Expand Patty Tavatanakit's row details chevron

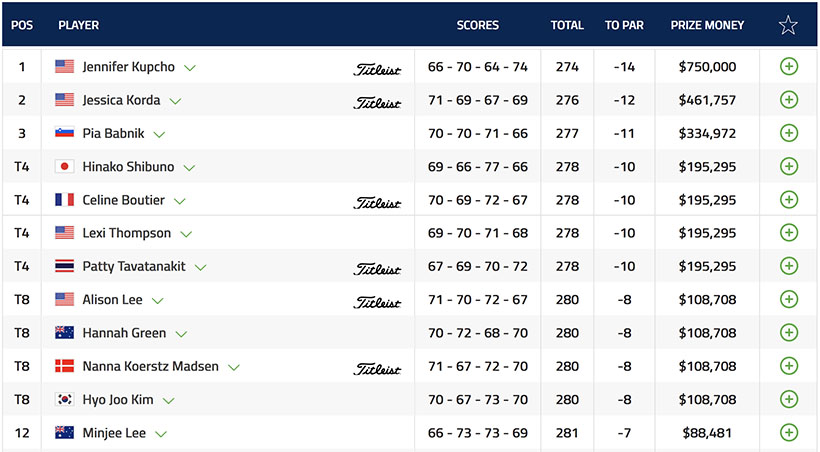(x=201, y=268)
